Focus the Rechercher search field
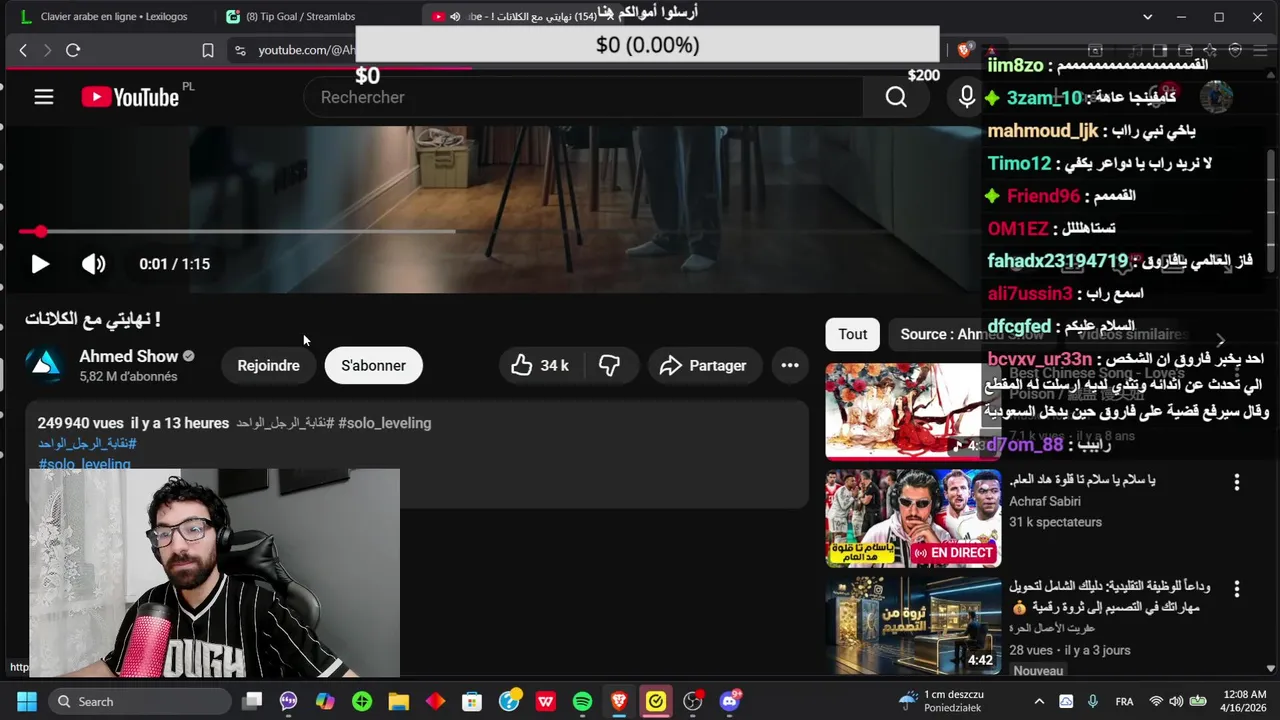This screenshot has height=720, width=1280. click(583, 97)
